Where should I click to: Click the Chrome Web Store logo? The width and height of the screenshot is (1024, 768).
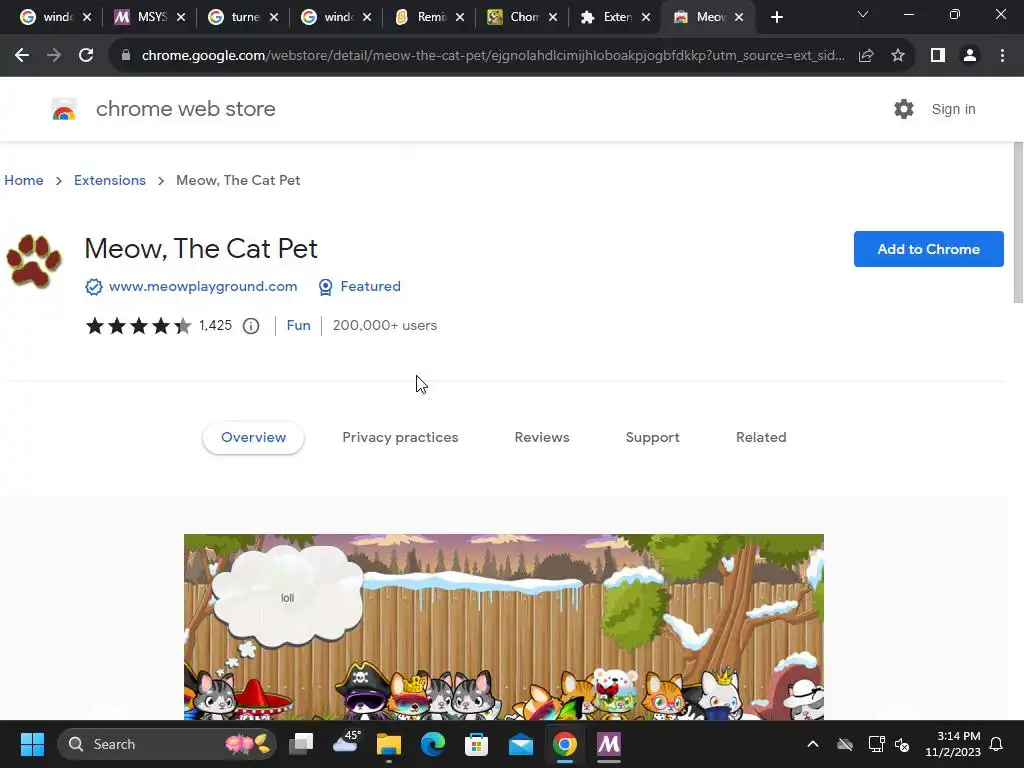(64, 109)
